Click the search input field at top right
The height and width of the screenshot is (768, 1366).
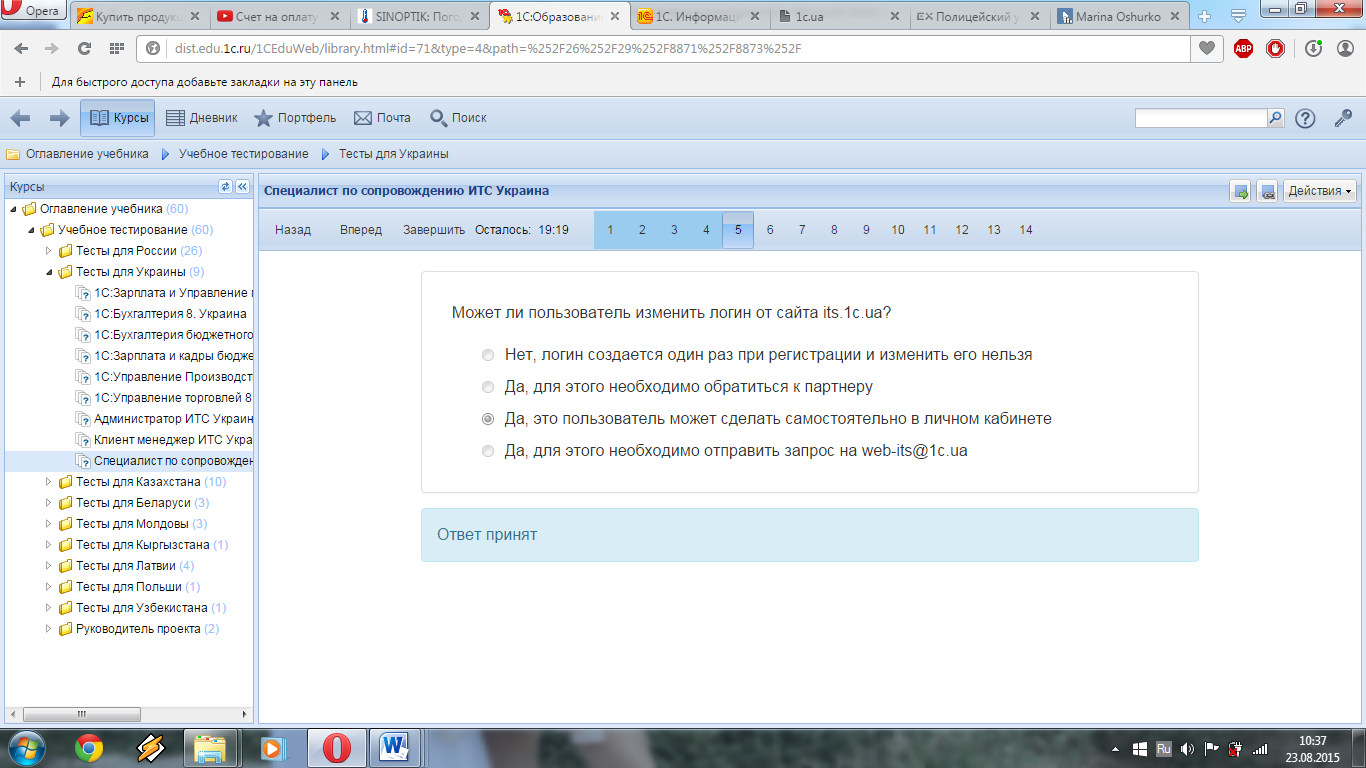[1201, 118]
